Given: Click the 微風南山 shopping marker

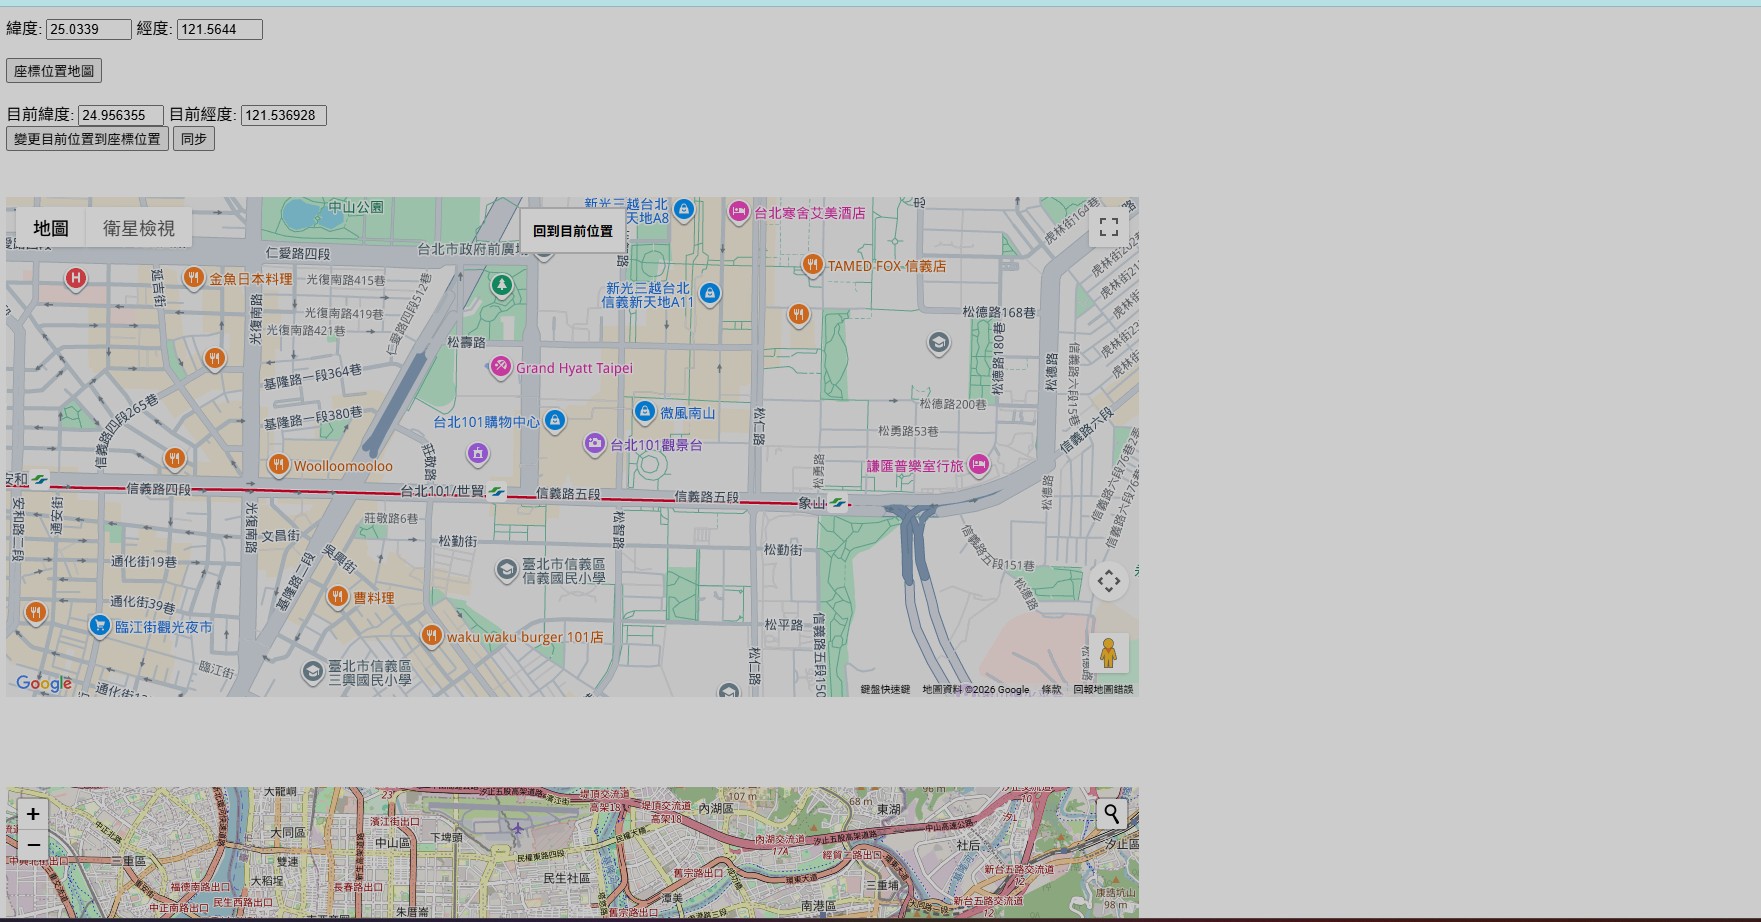Looking at the screenshot, I should pyautogui.click(x=645, y=412).
